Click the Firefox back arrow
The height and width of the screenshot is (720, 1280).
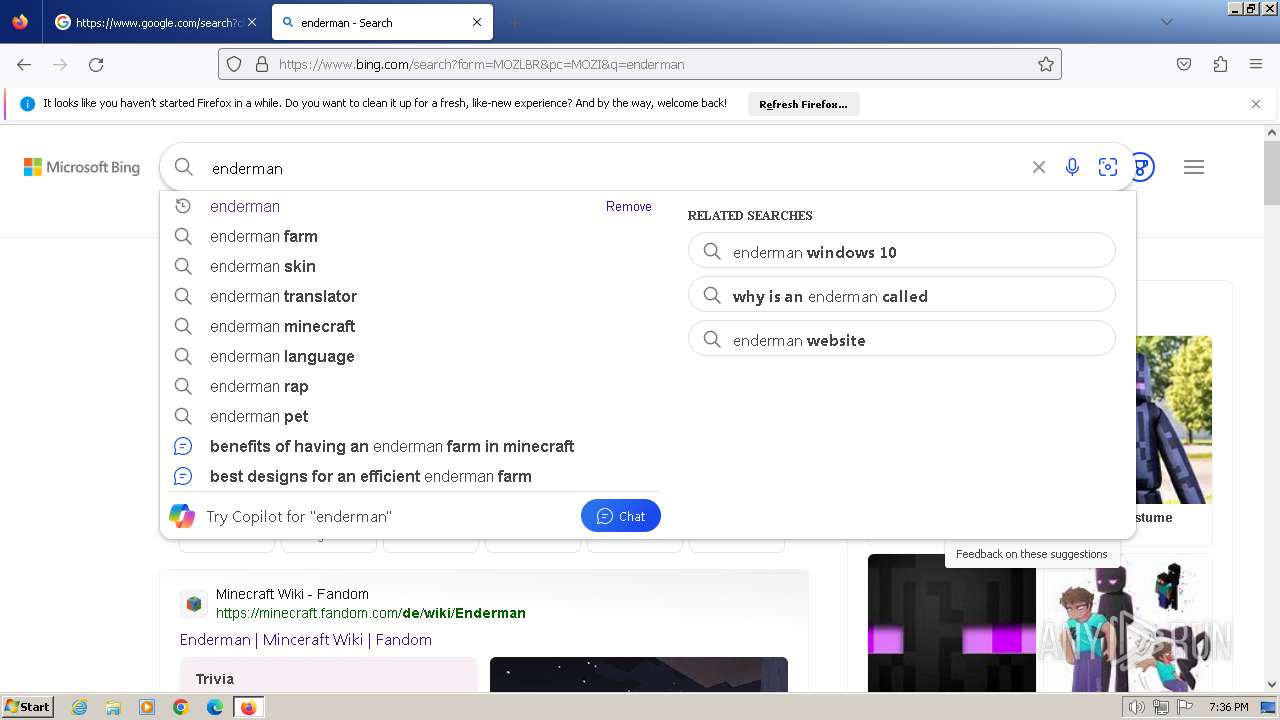pos(24,64)
